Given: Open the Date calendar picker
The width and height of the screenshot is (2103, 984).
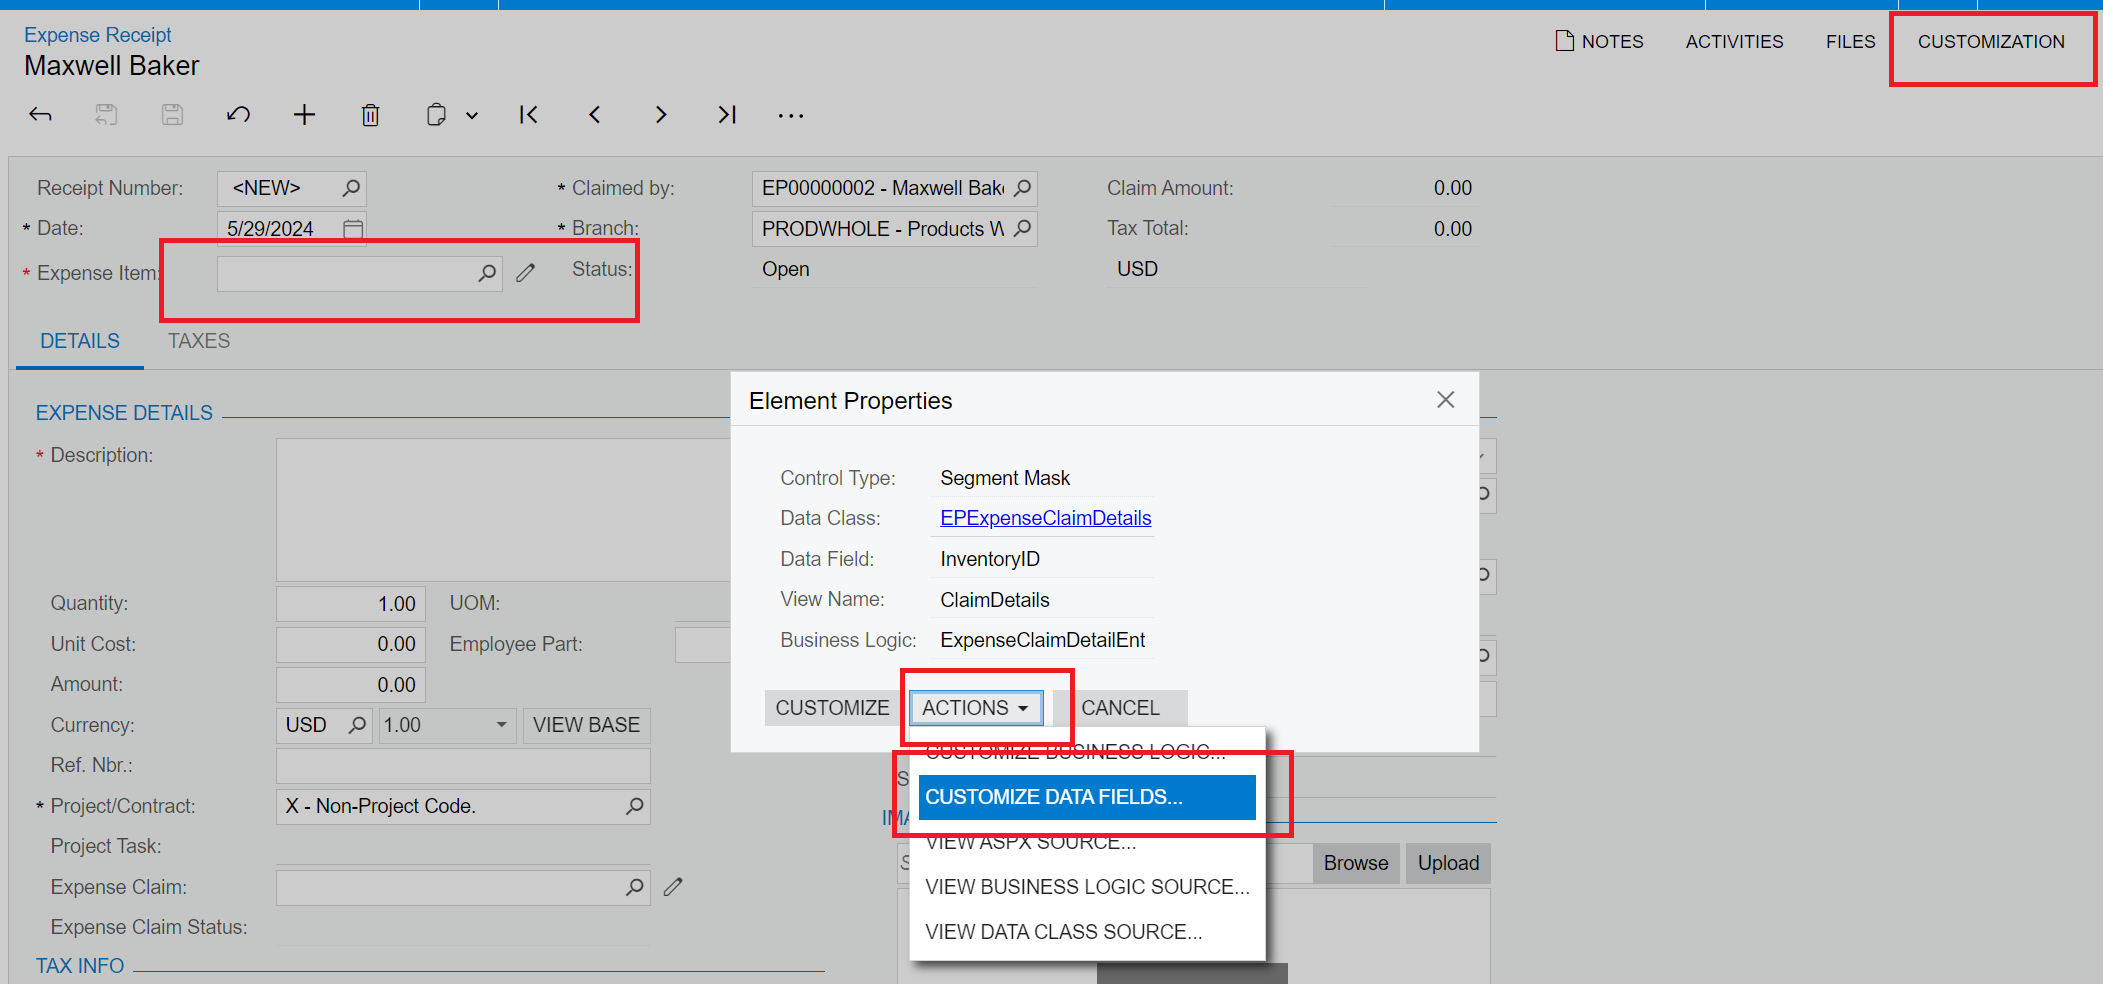Looking at the screenshot, I should point(352,229).
